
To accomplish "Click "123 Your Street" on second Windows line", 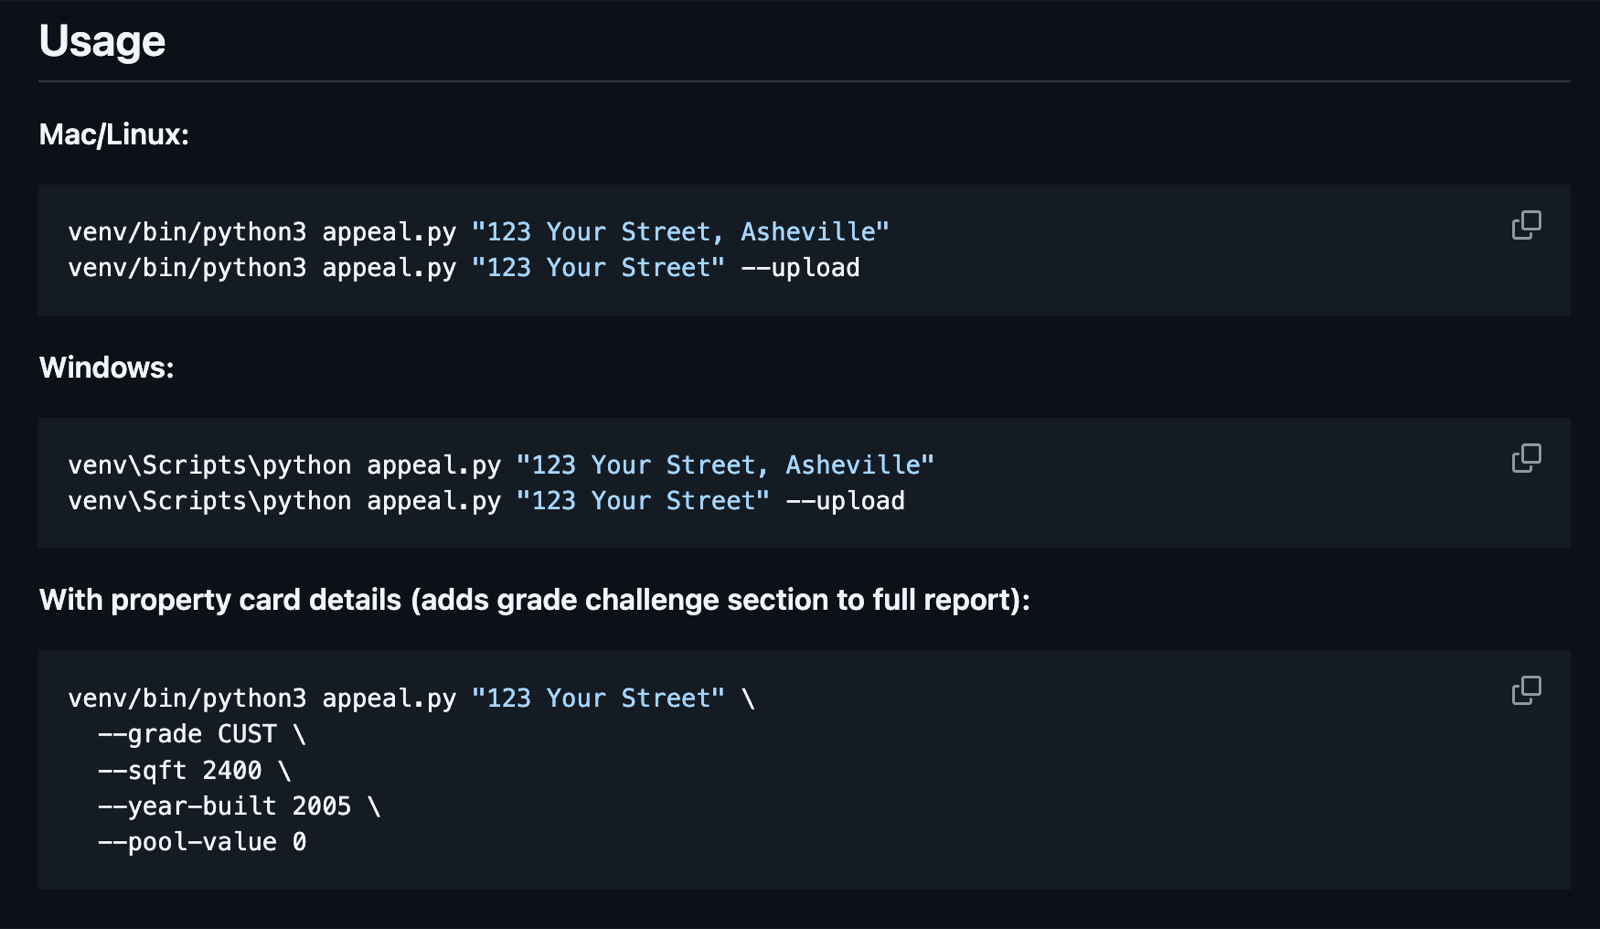I will pos(643,501).
